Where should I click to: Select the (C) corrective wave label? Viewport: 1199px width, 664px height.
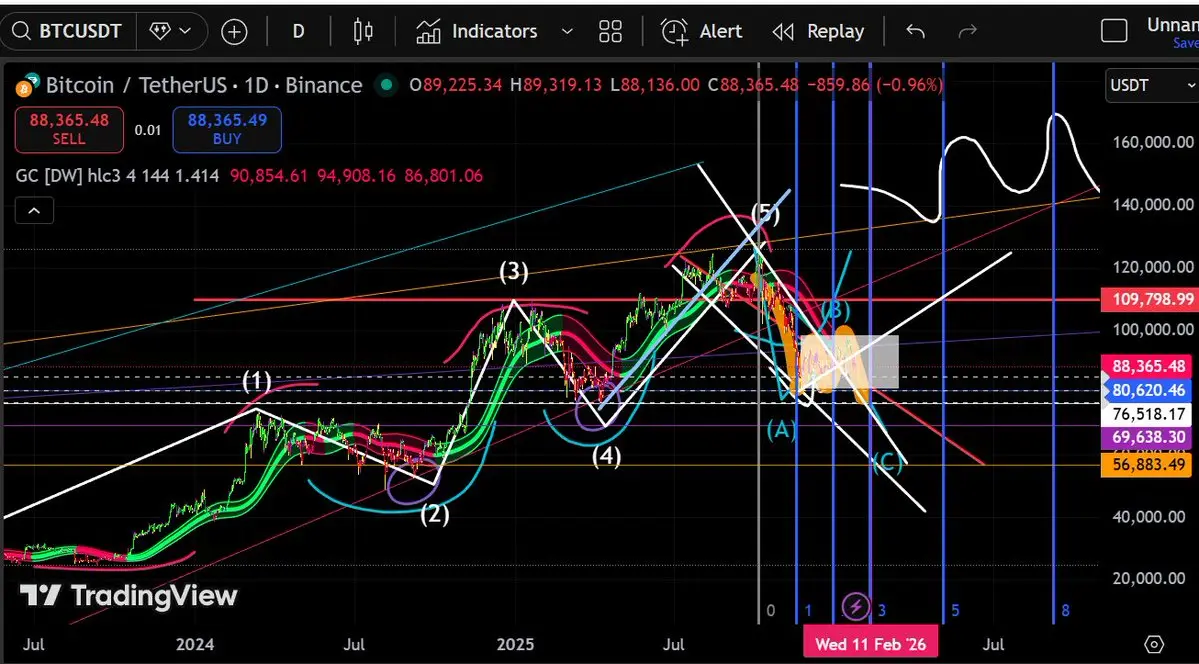(887, 462)
